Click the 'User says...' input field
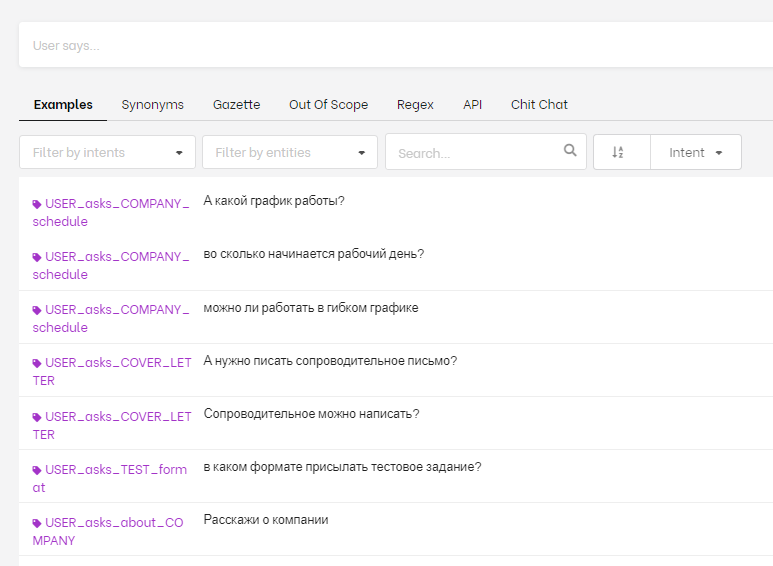 [x=390, y=46]
